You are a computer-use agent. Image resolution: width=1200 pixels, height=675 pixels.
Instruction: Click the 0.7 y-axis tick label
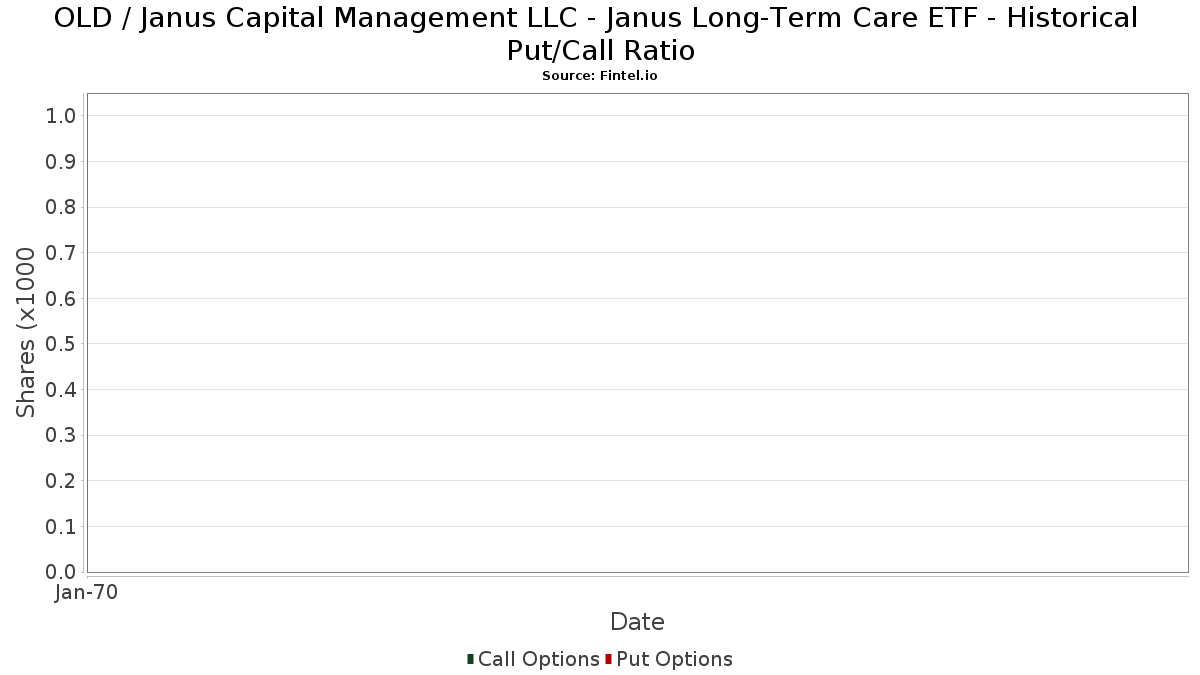61,253
